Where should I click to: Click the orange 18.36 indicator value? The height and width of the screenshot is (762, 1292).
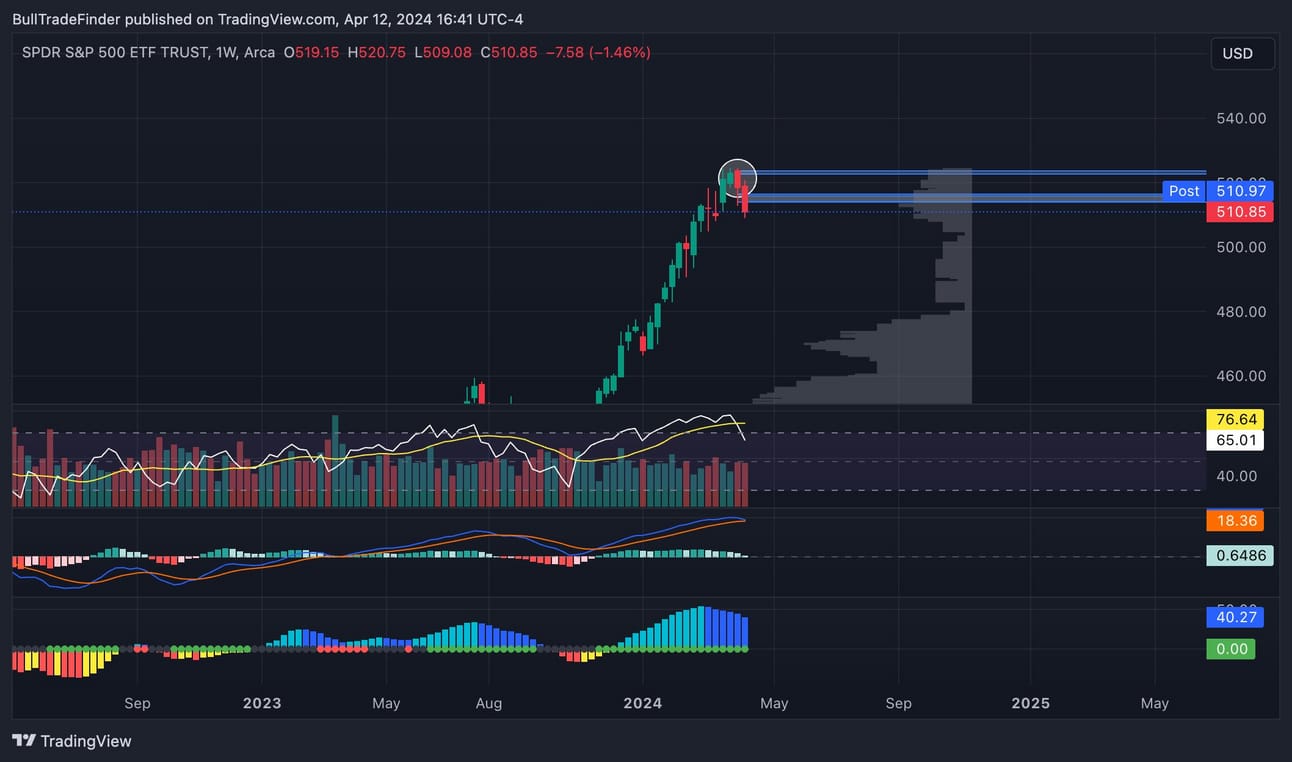[1235, 521]
